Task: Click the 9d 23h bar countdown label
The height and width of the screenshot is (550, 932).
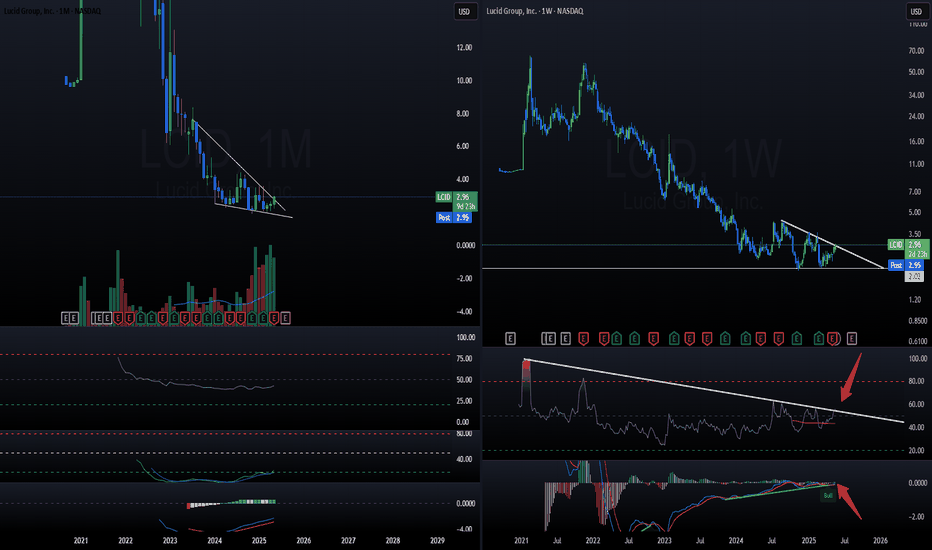Action: pos(465,206)
